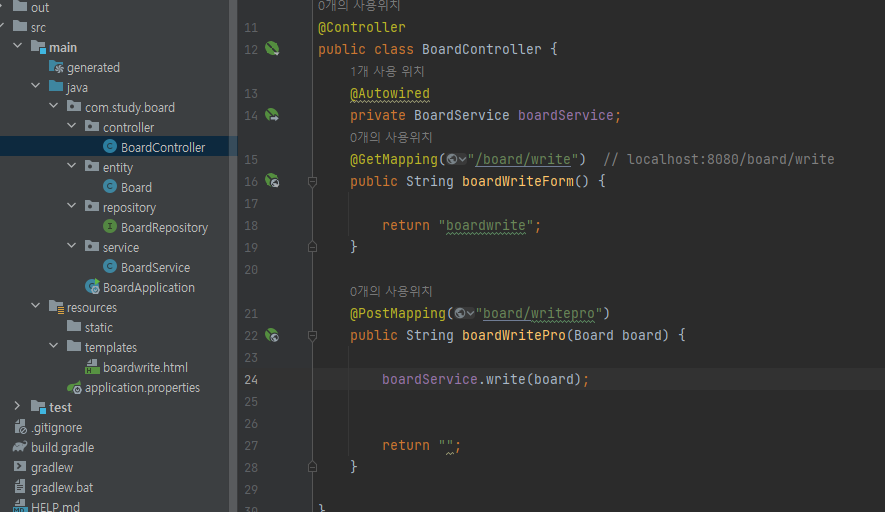Open build.gradle file
This screenshot has width=885, height=512.
(62, 448)
